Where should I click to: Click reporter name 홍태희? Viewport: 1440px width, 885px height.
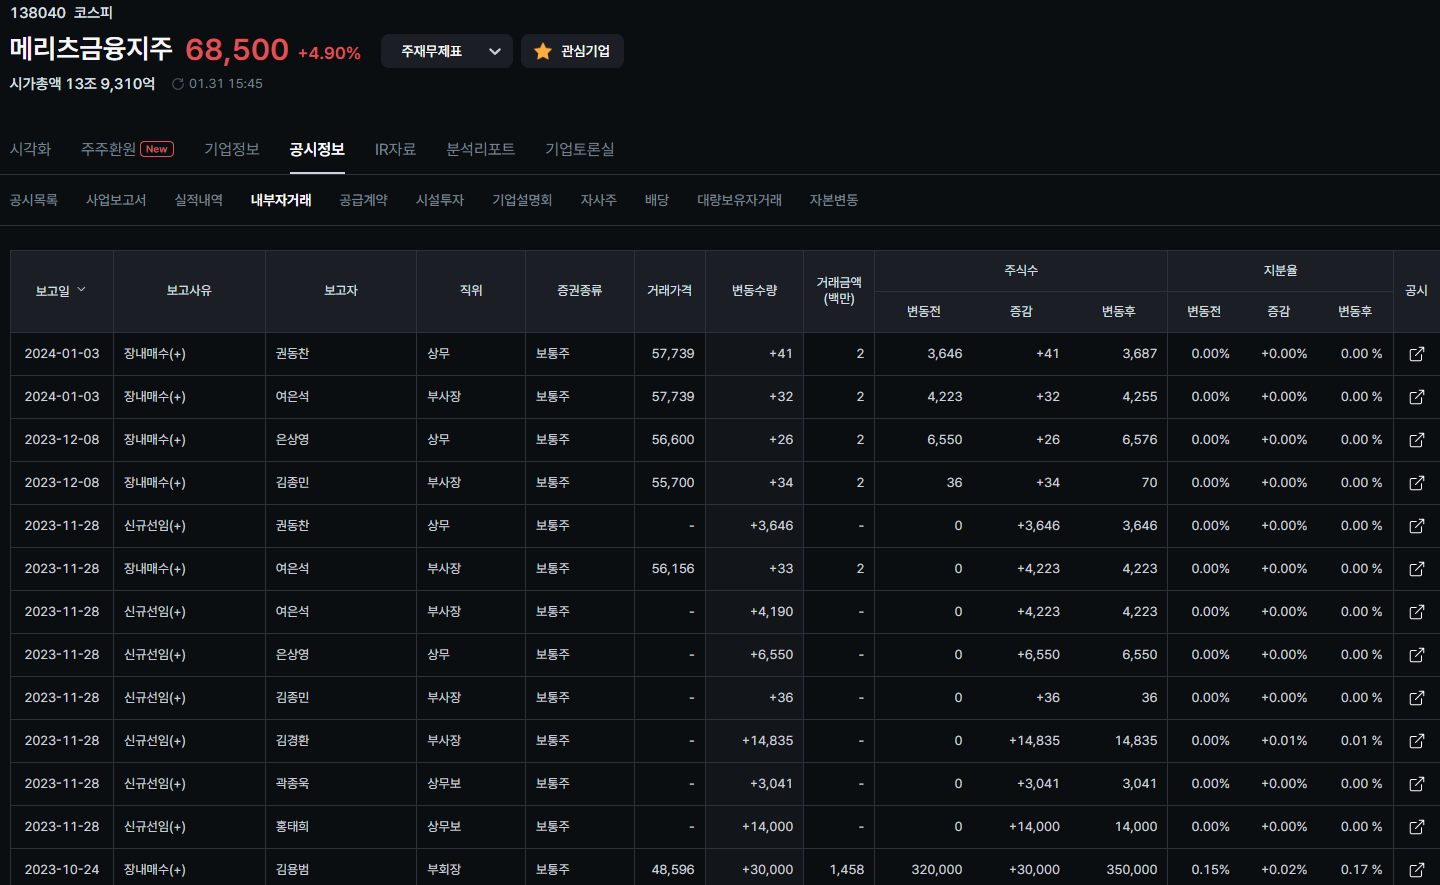293,827
